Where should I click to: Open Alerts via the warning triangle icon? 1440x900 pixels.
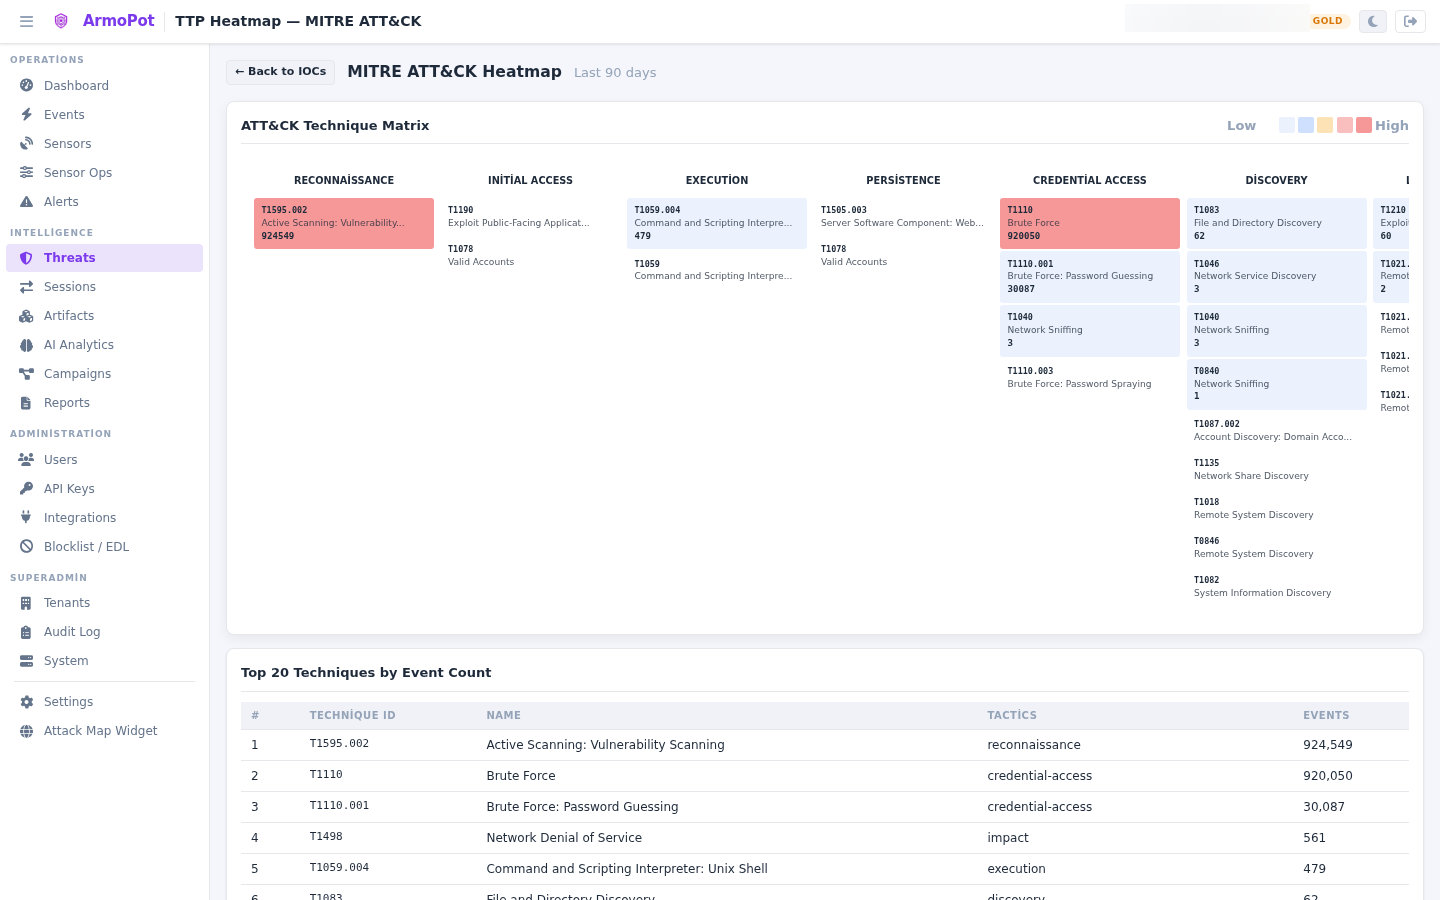pos(27,202)
